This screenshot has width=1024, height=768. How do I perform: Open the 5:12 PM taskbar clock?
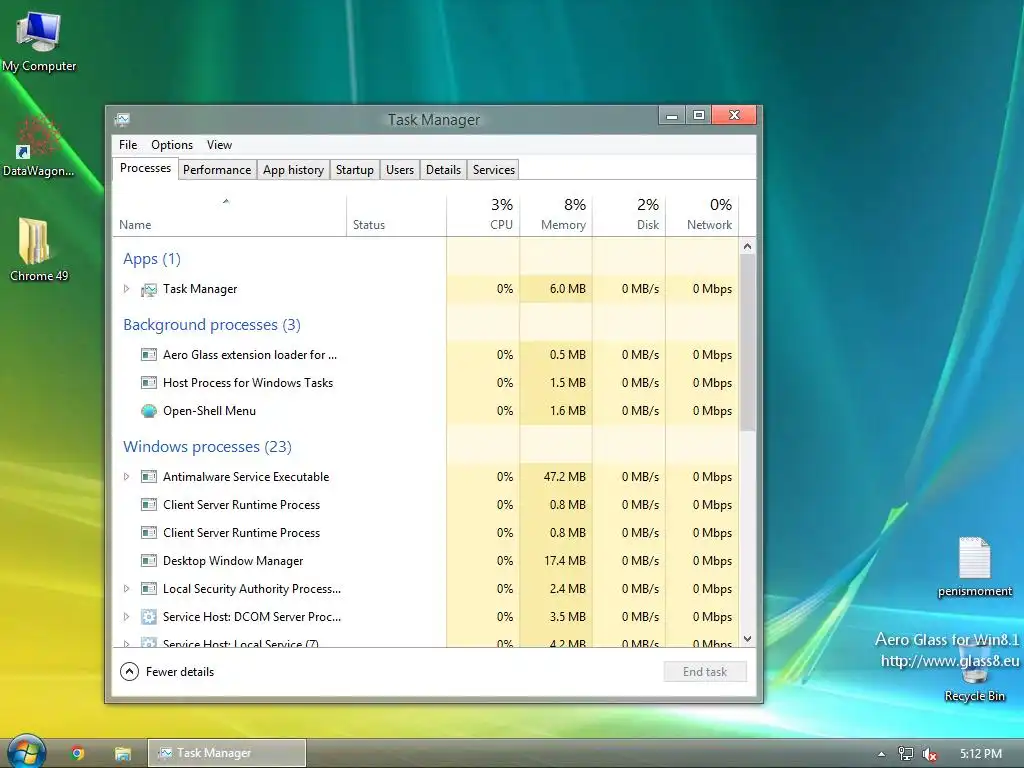(x=980, y=754)
